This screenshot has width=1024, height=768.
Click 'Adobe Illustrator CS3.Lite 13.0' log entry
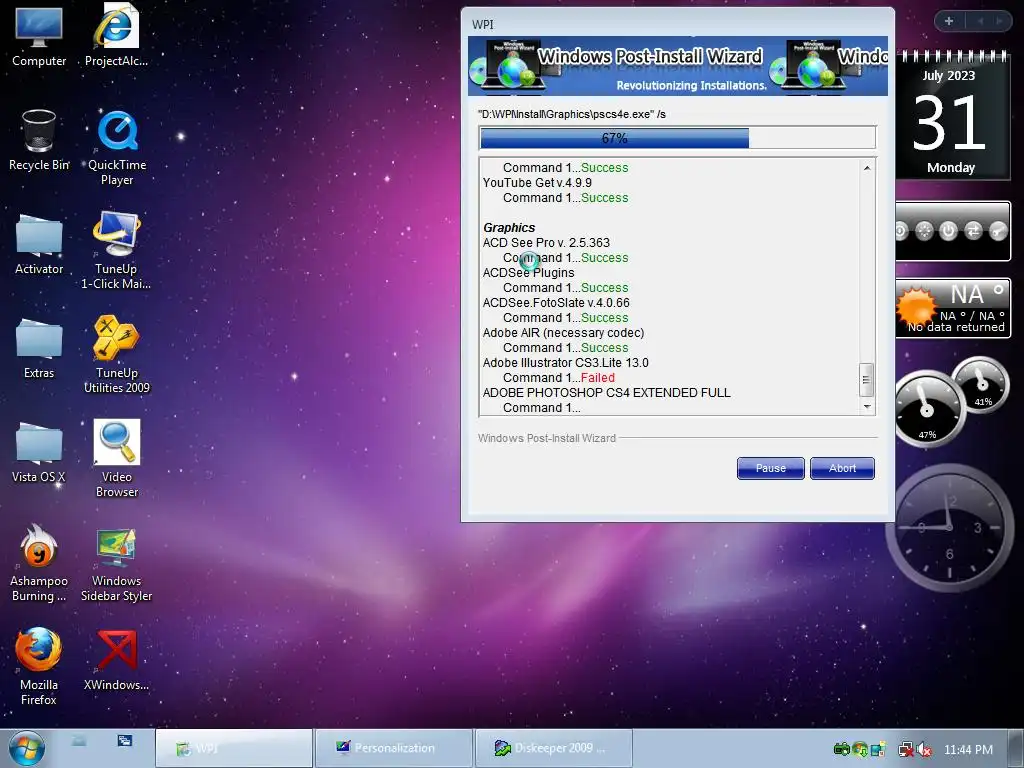(566, 362)
